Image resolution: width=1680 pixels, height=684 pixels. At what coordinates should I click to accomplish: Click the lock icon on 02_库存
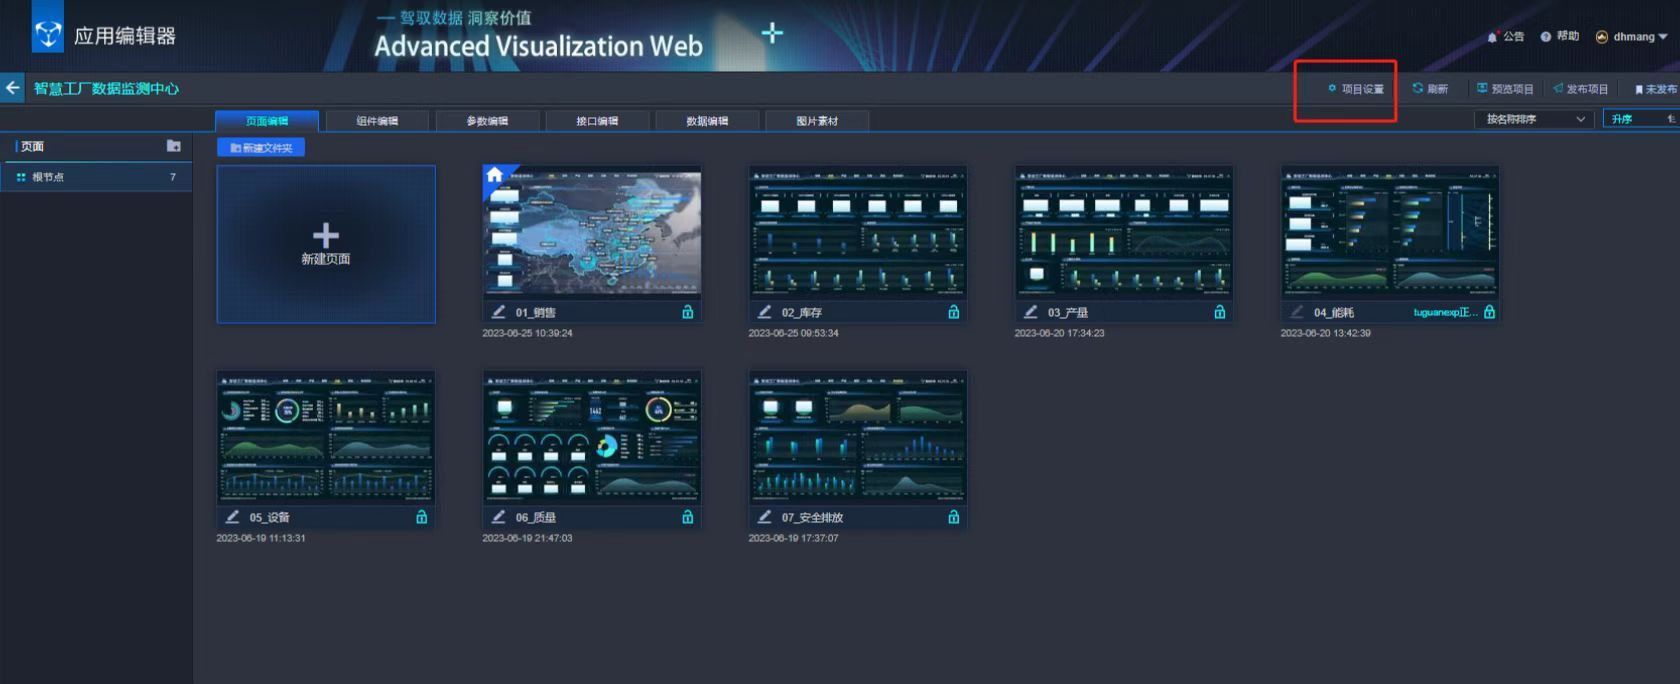(x=954, y=312)
